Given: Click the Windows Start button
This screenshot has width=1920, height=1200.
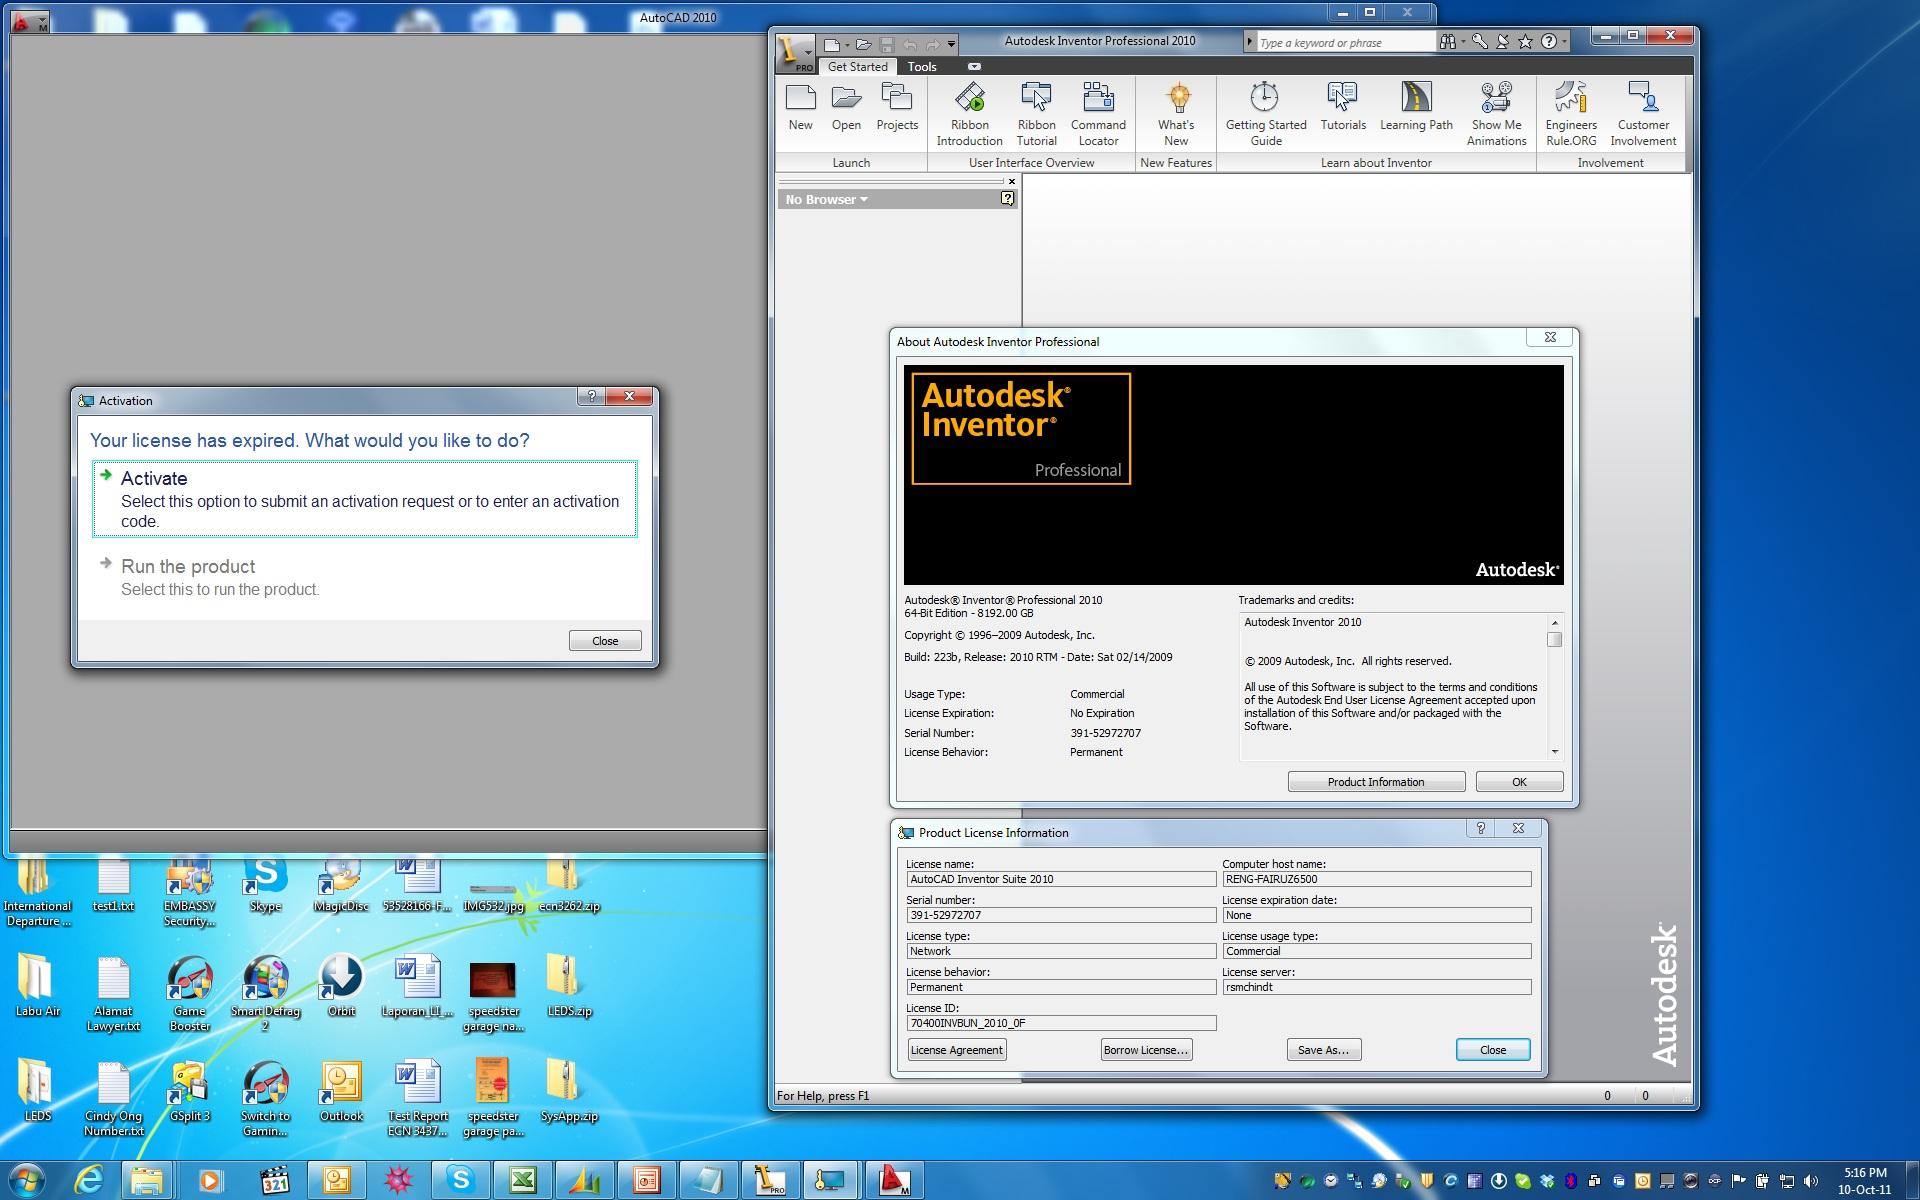Looking at the screenshot, I should click(x=27, y=1181).
